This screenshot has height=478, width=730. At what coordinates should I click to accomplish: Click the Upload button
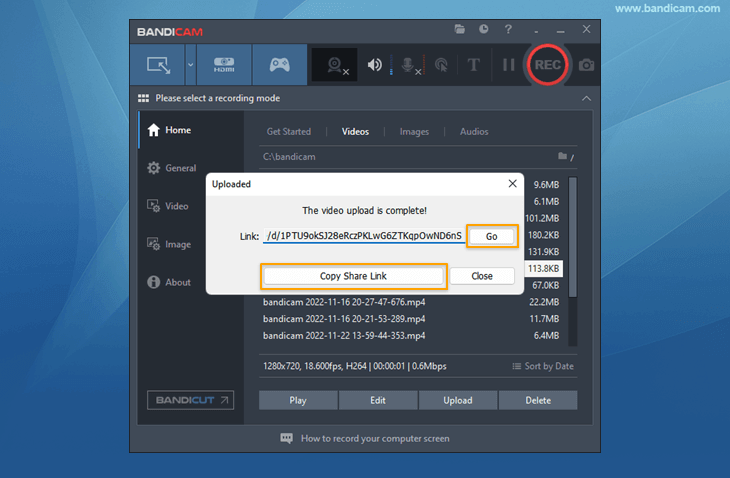pyautogui.click(x=458, y=400)
